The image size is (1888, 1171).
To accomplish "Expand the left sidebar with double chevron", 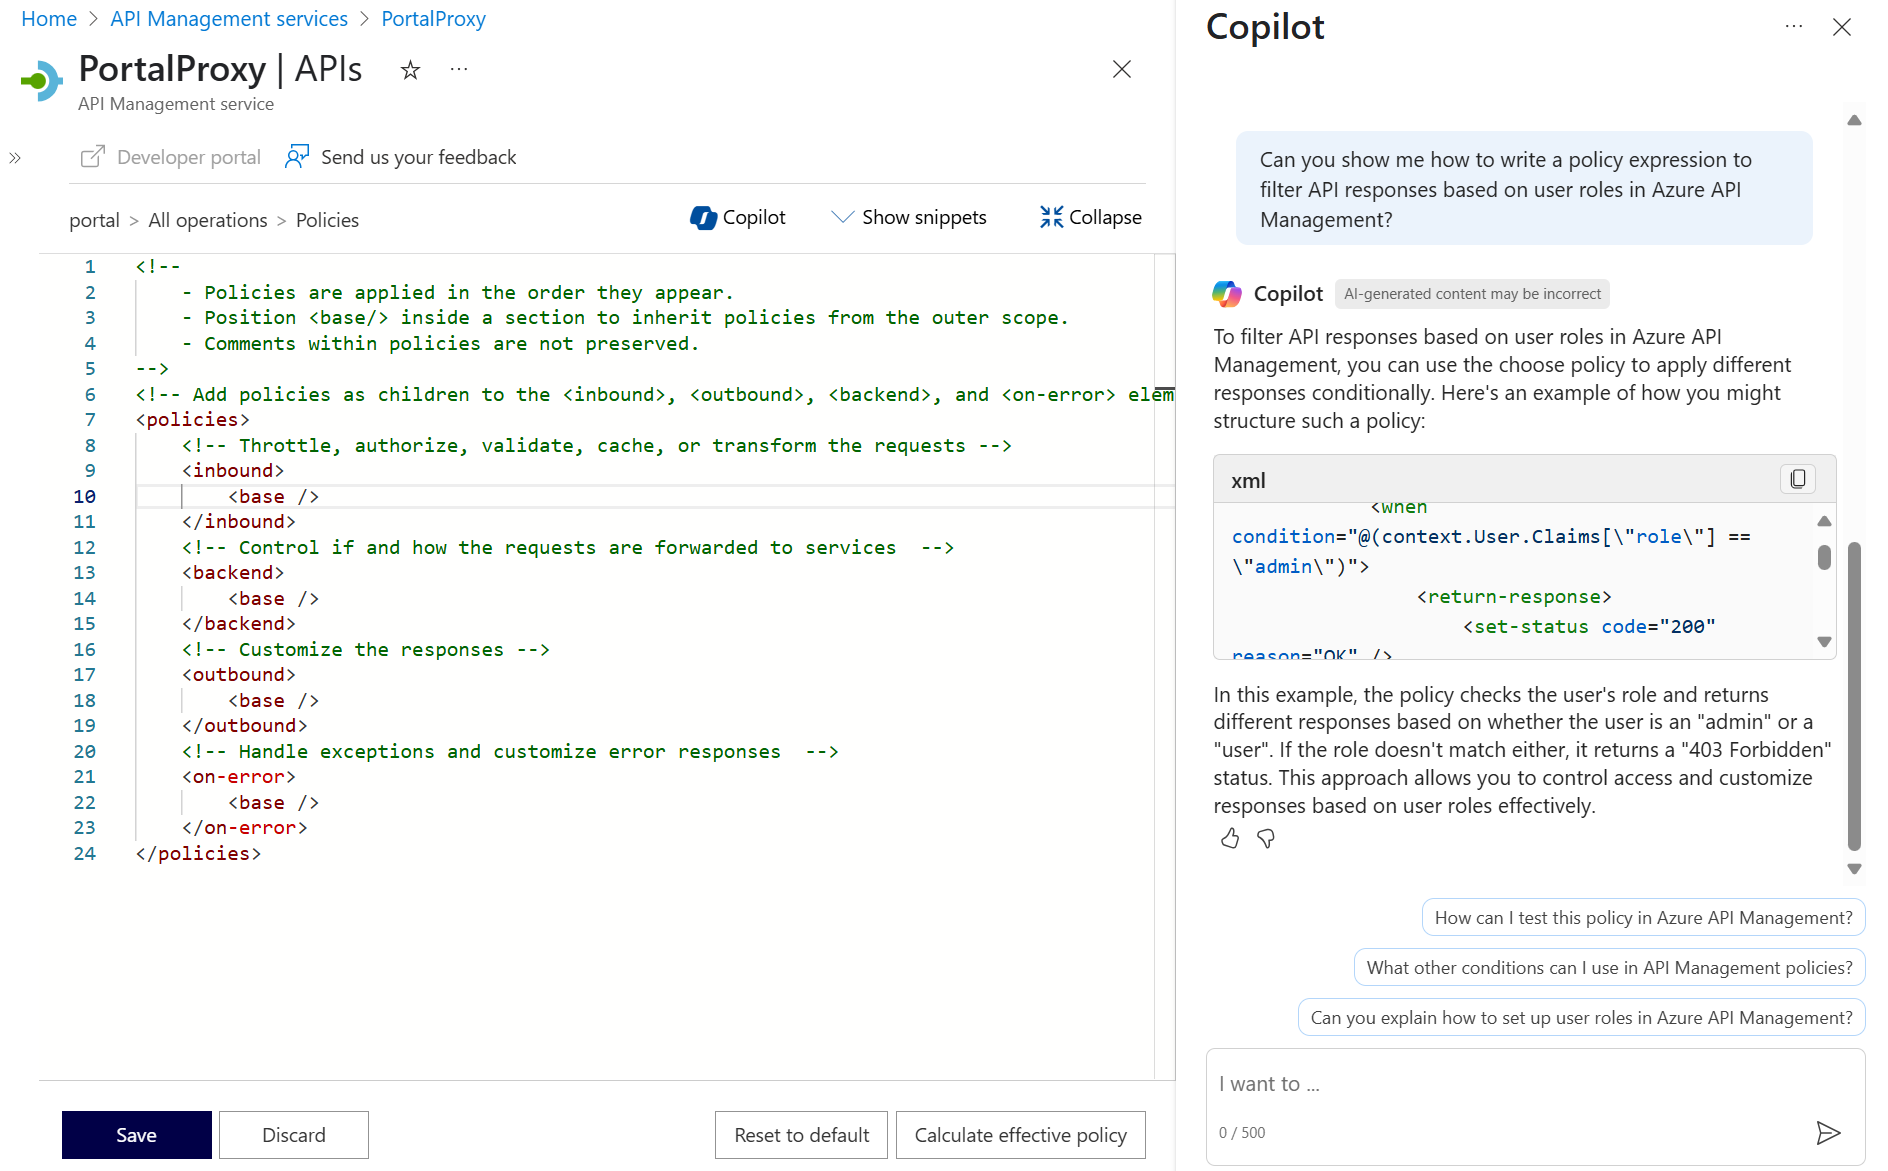I will pyautogui.click(x=15, y=158).
